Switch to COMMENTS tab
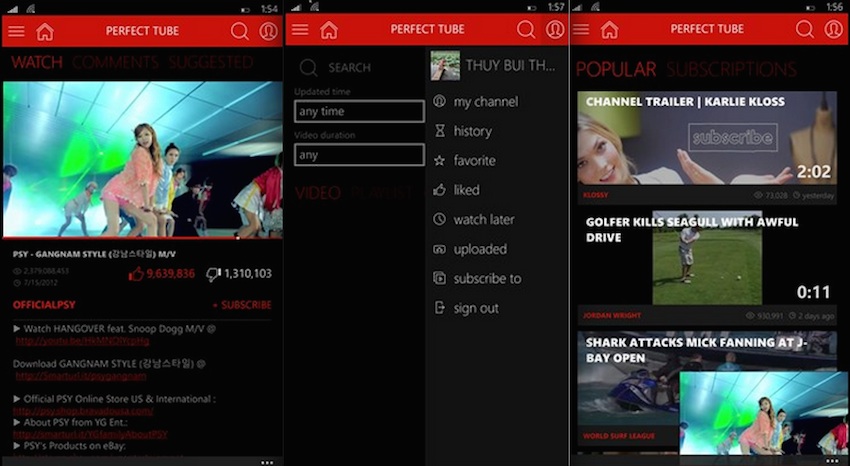The height and width of the screenshot is (466, 850). (x=115, y=62)
